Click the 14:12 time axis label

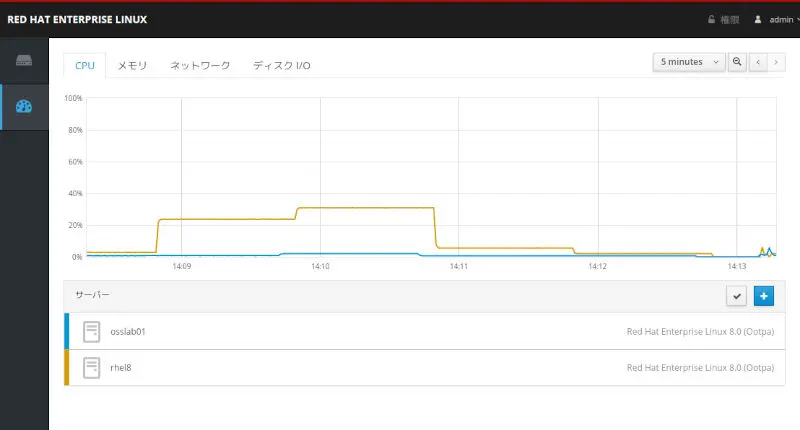(x=597, y=266)
